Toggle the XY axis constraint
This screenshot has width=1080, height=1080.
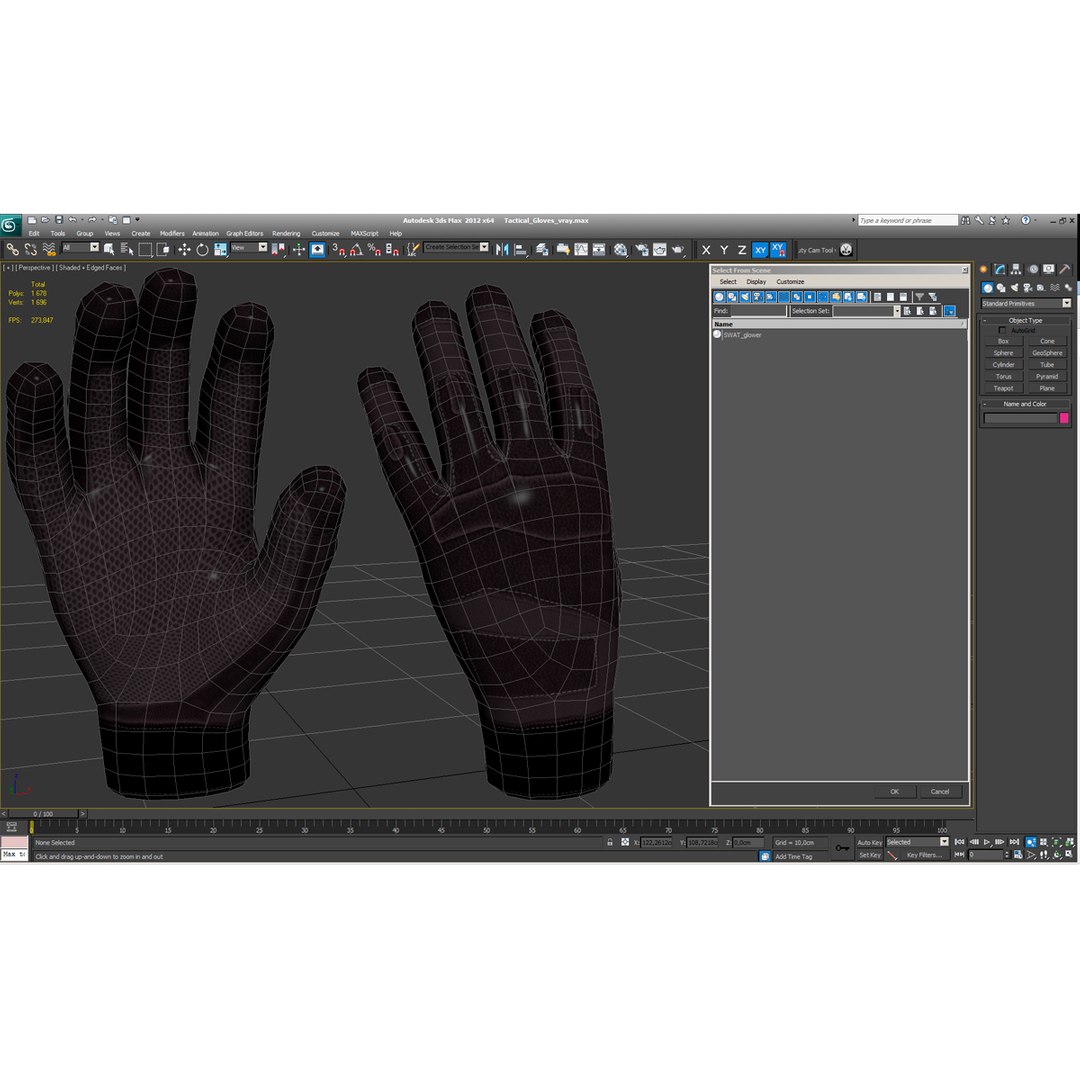(x=760, y=250)
